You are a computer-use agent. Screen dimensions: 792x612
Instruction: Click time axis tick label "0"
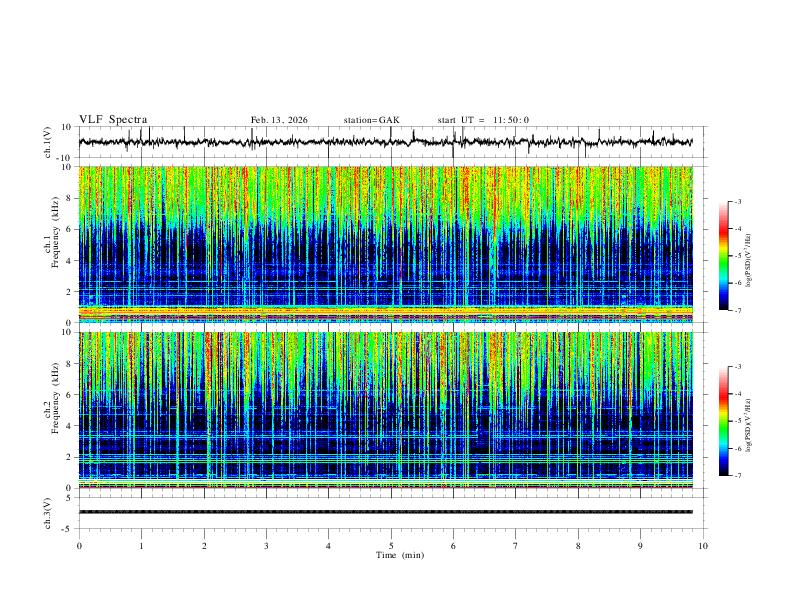coord(79,546)
